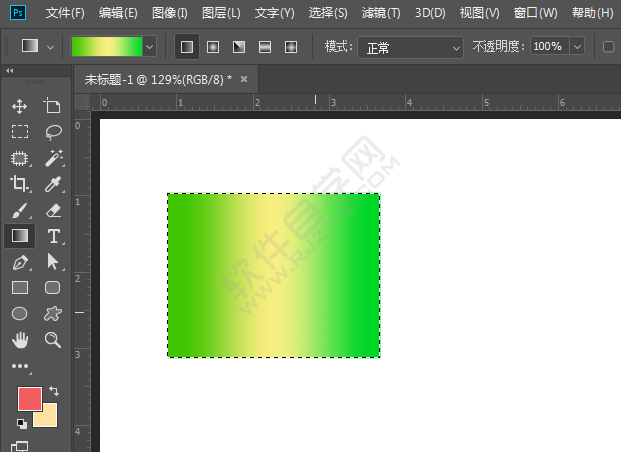Open the 视图(V) menu
Image resolution: width=621 pixels, height=452 pixels.
(x=479, y=13)
